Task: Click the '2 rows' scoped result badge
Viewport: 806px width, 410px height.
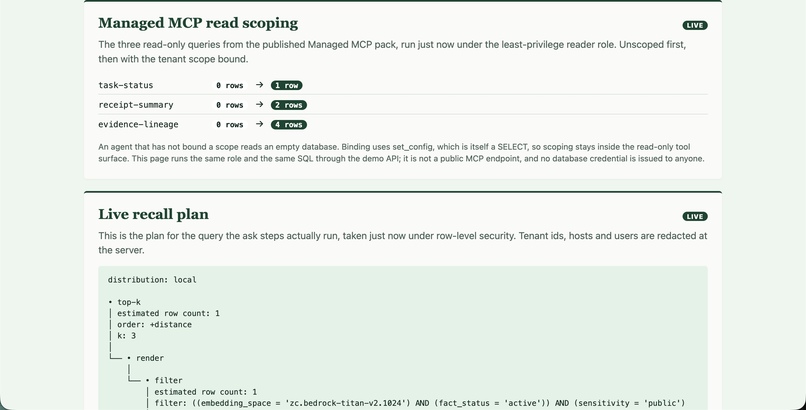Action: (289, 105)
